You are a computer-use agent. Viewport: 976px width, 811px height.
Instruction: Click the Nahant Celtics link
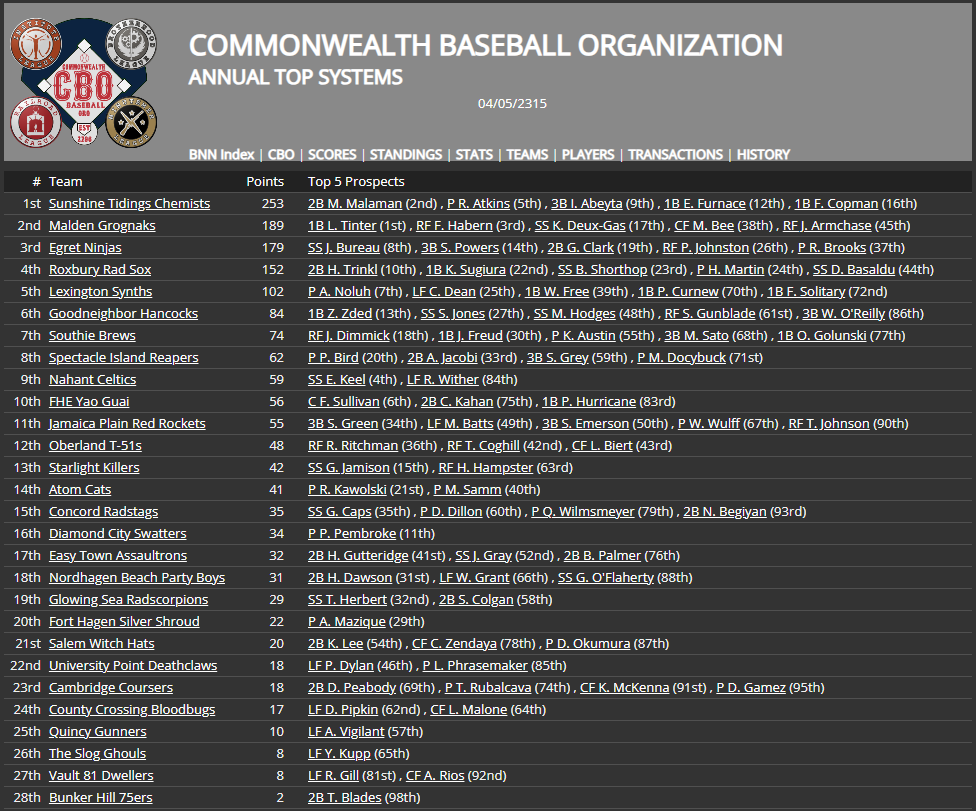[92, 379]
